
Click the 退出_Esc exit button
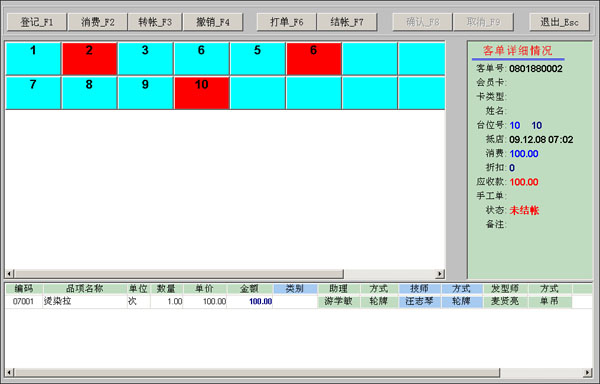[559, 22]
